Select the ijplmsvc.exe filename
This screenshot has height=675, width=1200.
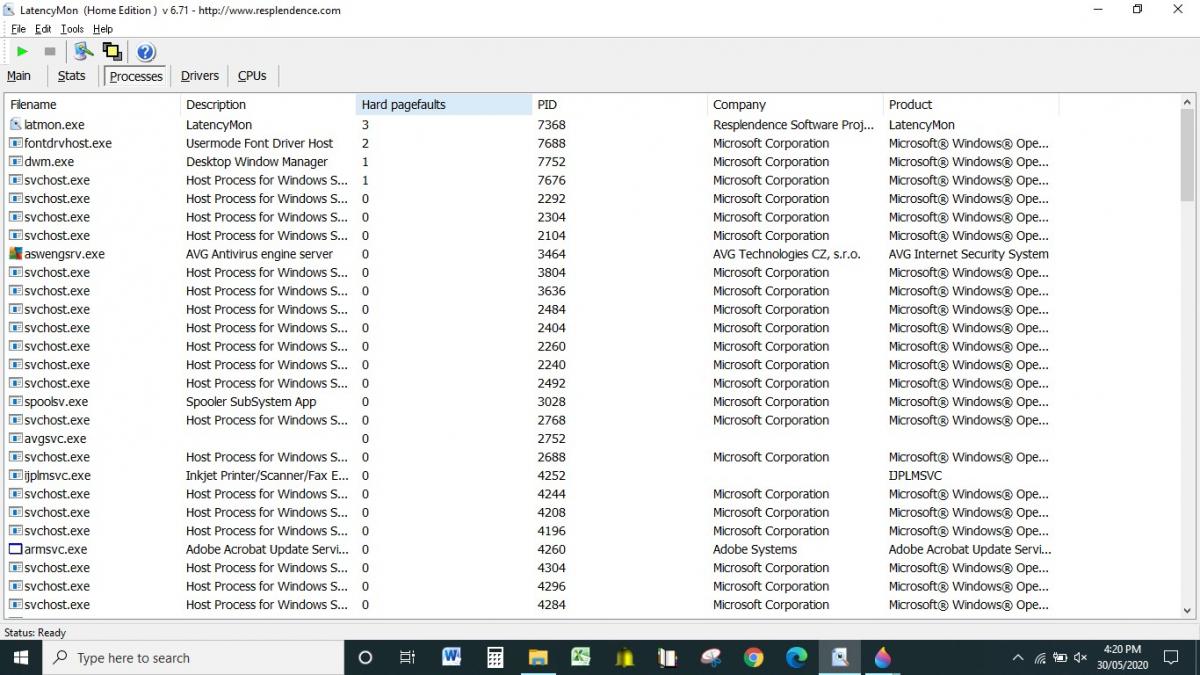(57, 476)
